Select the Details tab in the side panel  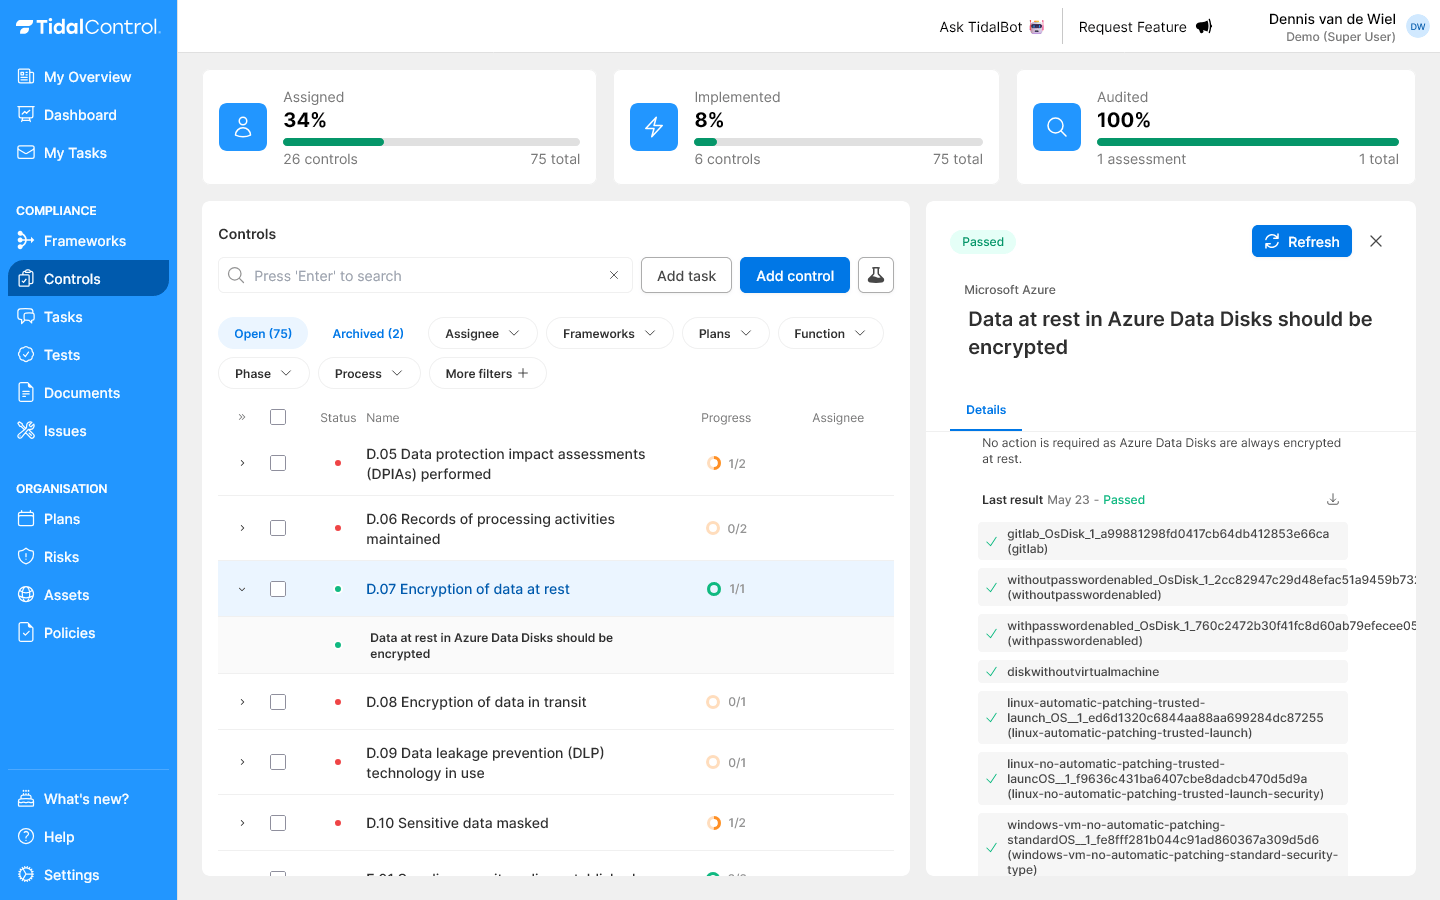pos(986,410)
